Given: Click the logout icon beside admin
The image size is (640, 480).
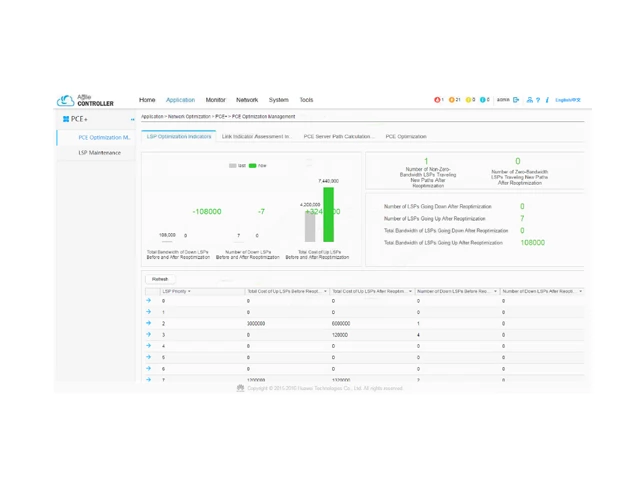Looking at the screenshot, I should (x=516, y=100).
